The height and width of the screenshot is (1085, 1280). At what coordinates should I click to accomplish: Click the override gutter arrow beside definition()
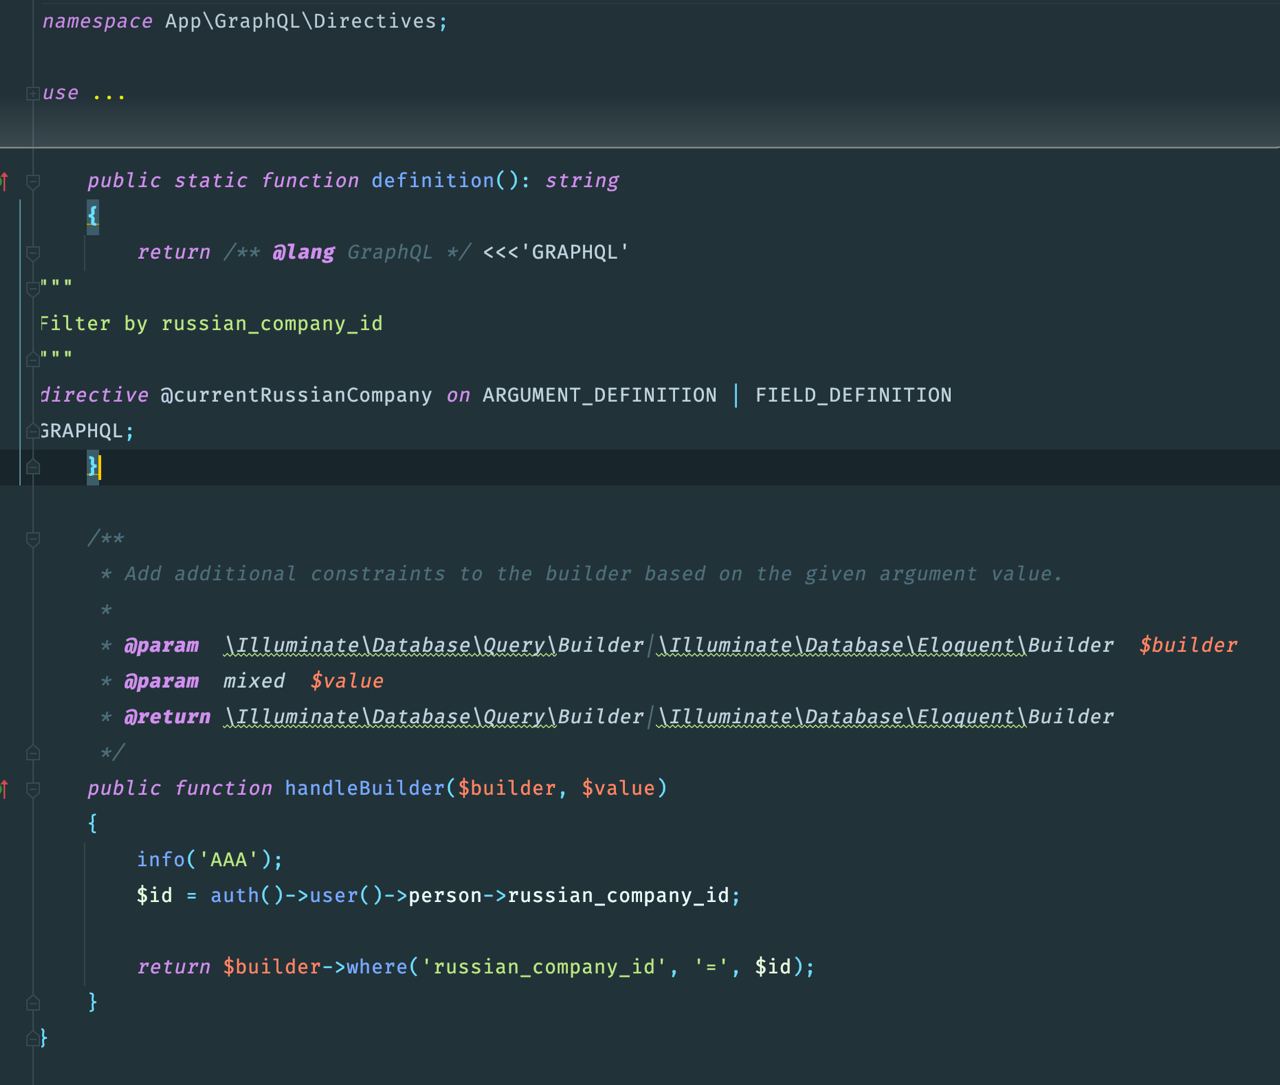pyautogui.click(x=5, y=181)
